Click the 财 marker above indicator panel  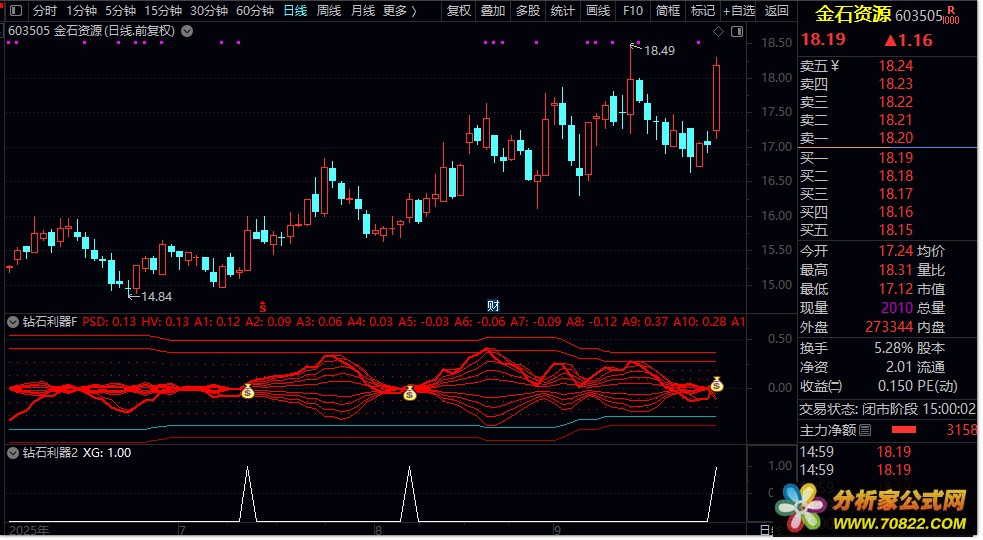[492, 305]
